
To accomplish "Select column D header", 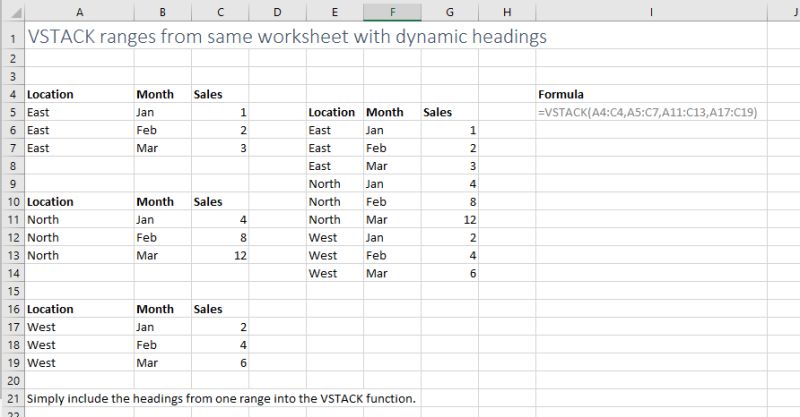I will tap(278, 12).
